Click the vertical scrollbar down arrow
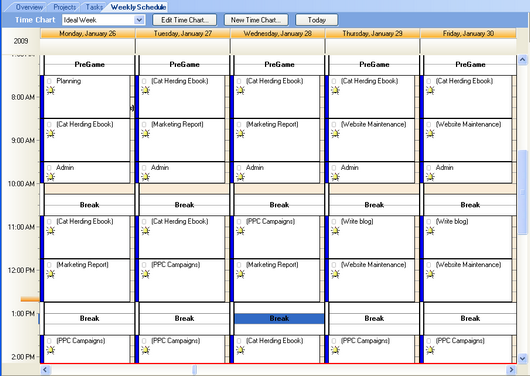The image size is (530, 376). pos(523,358)
